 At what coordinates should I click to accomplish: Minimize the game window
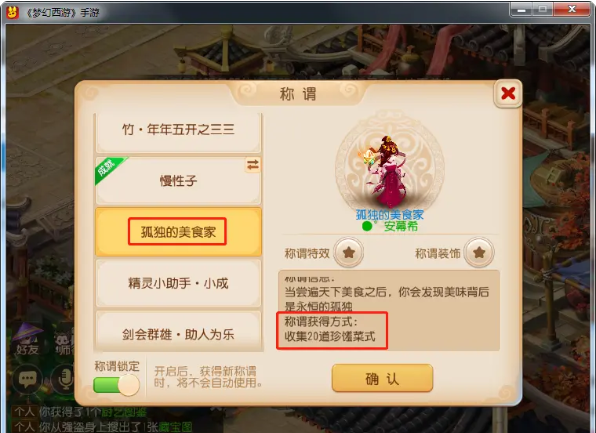click(522, 10)
